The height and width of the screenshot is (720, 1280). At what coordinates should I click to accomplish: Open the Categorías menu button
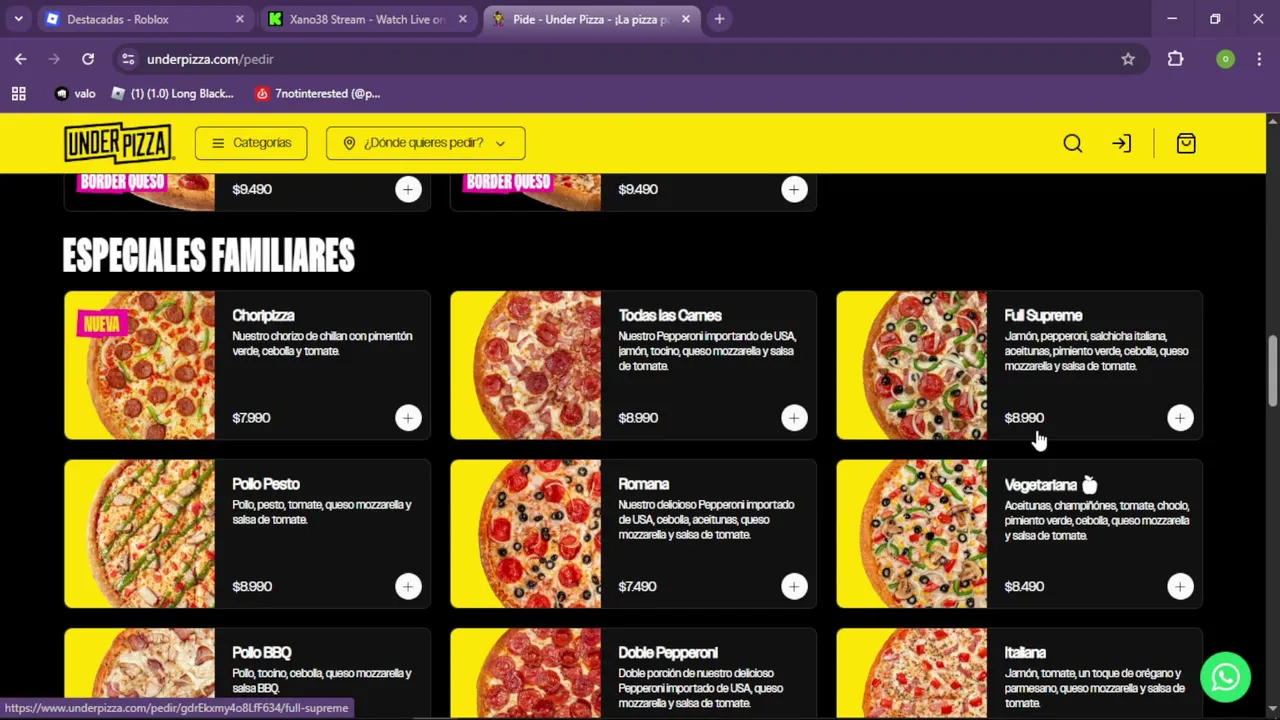pos(251,143)
